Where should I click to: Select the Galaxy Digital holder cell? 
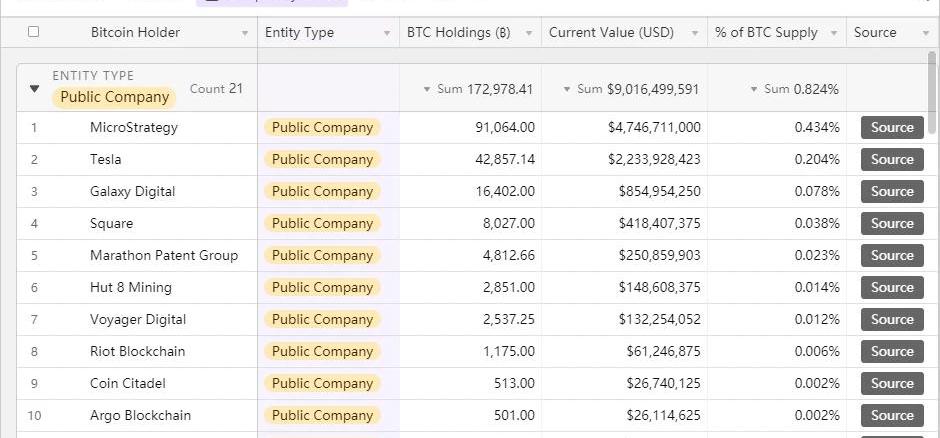click(x=132, y=191)
